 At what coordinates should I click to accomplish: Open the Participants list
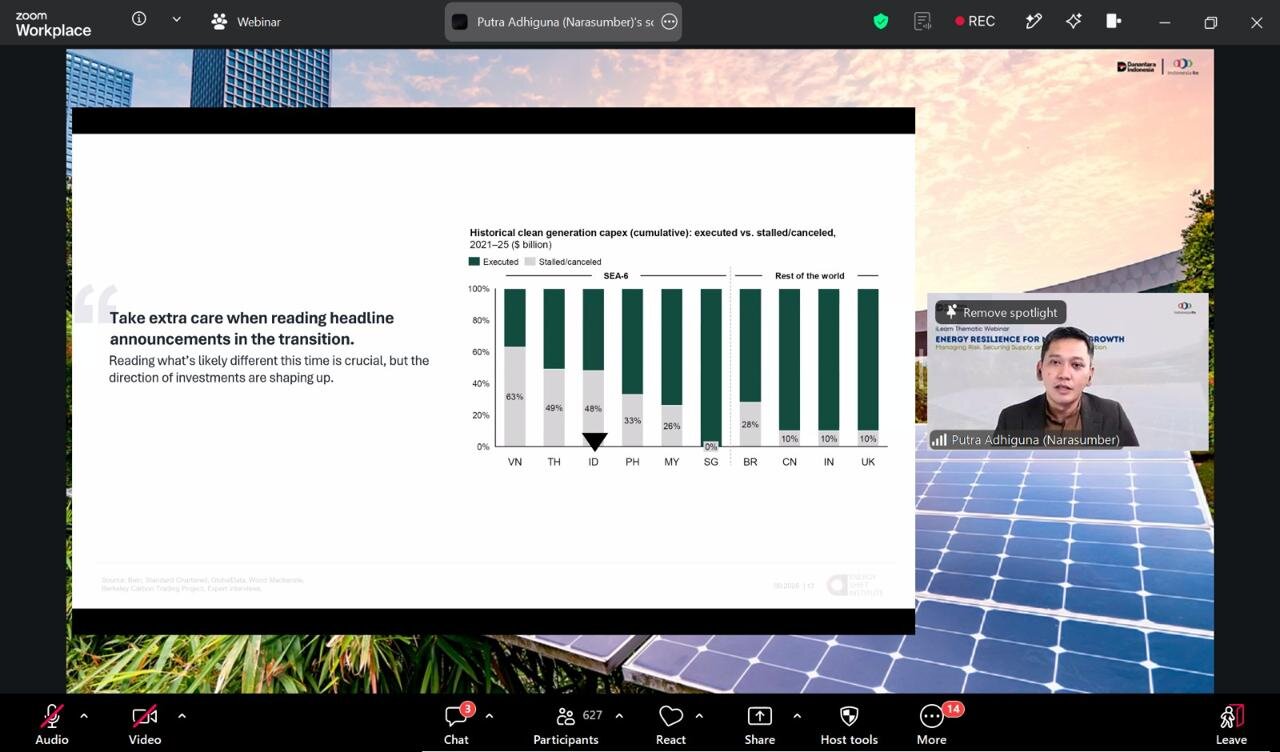click(566, 716)
